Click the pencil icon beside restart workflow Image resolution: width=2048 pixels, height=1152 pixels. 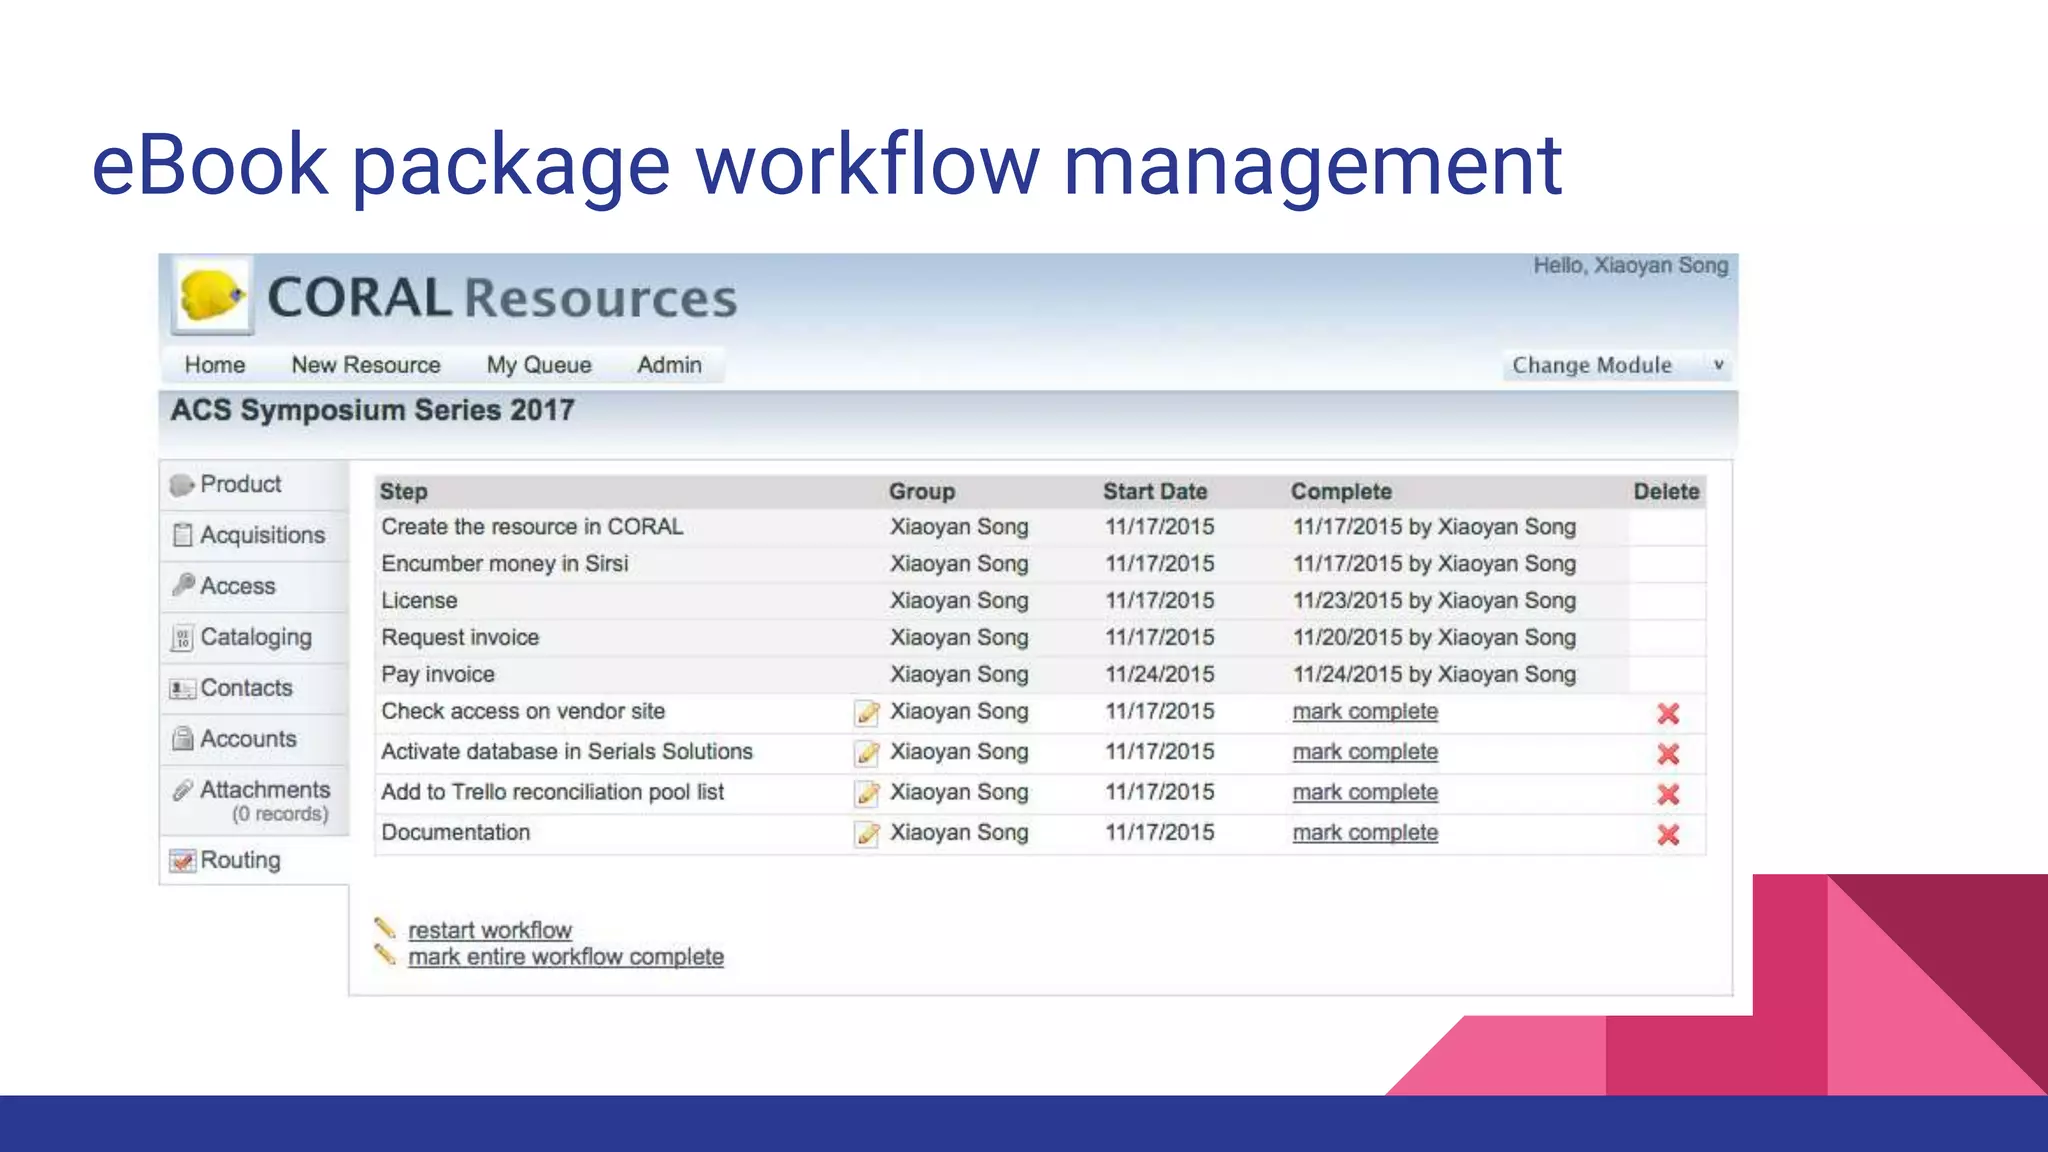tap(385, 928)
